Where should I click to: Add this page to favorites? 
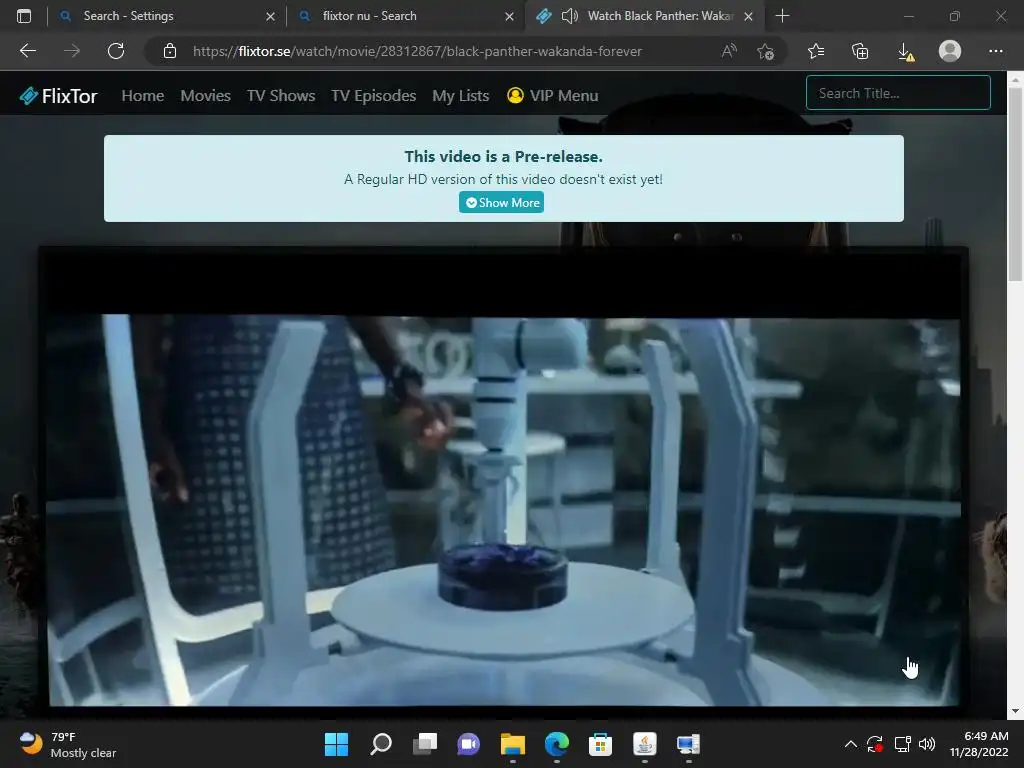765,51
